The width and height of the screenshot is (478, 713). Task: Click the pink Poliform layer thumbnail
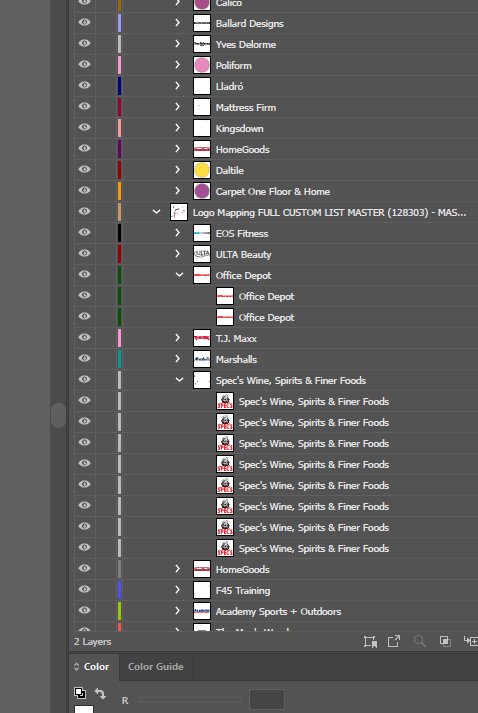202,65
